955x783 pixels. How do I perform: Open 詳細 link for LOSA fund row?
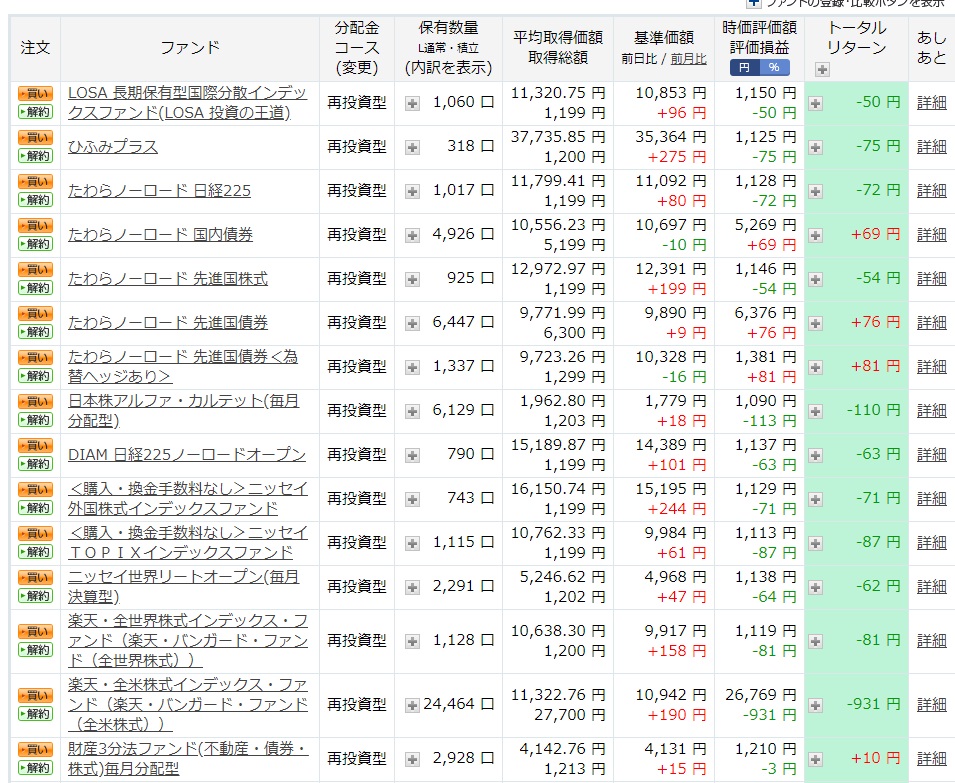click(931, 103)
